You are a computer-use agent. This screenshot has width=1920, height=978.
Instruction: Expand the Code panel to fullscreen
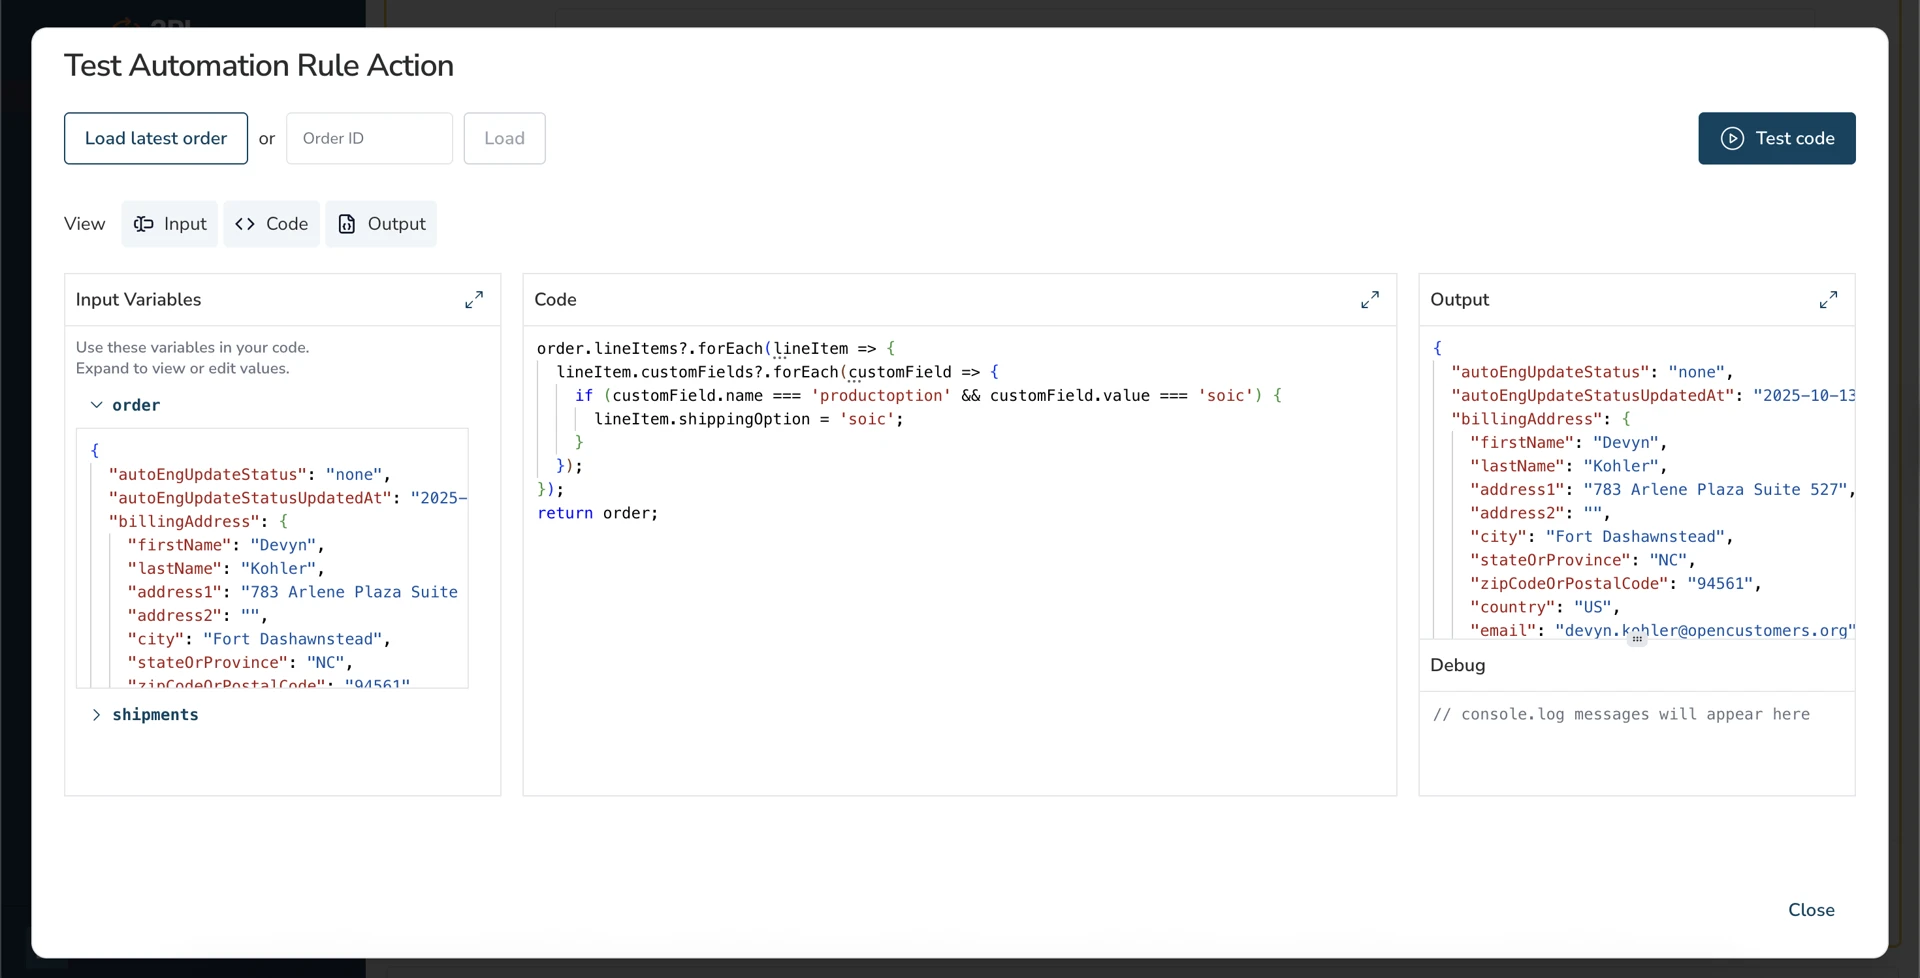pyautogui.click(x=1370, y=300)
